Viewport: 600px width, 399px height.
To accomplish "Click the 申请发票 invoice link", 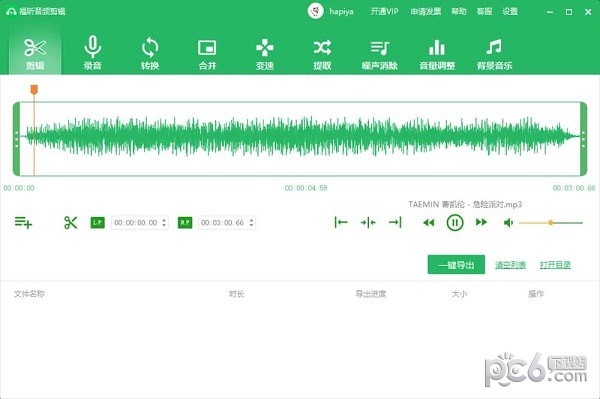I will 426,11.
